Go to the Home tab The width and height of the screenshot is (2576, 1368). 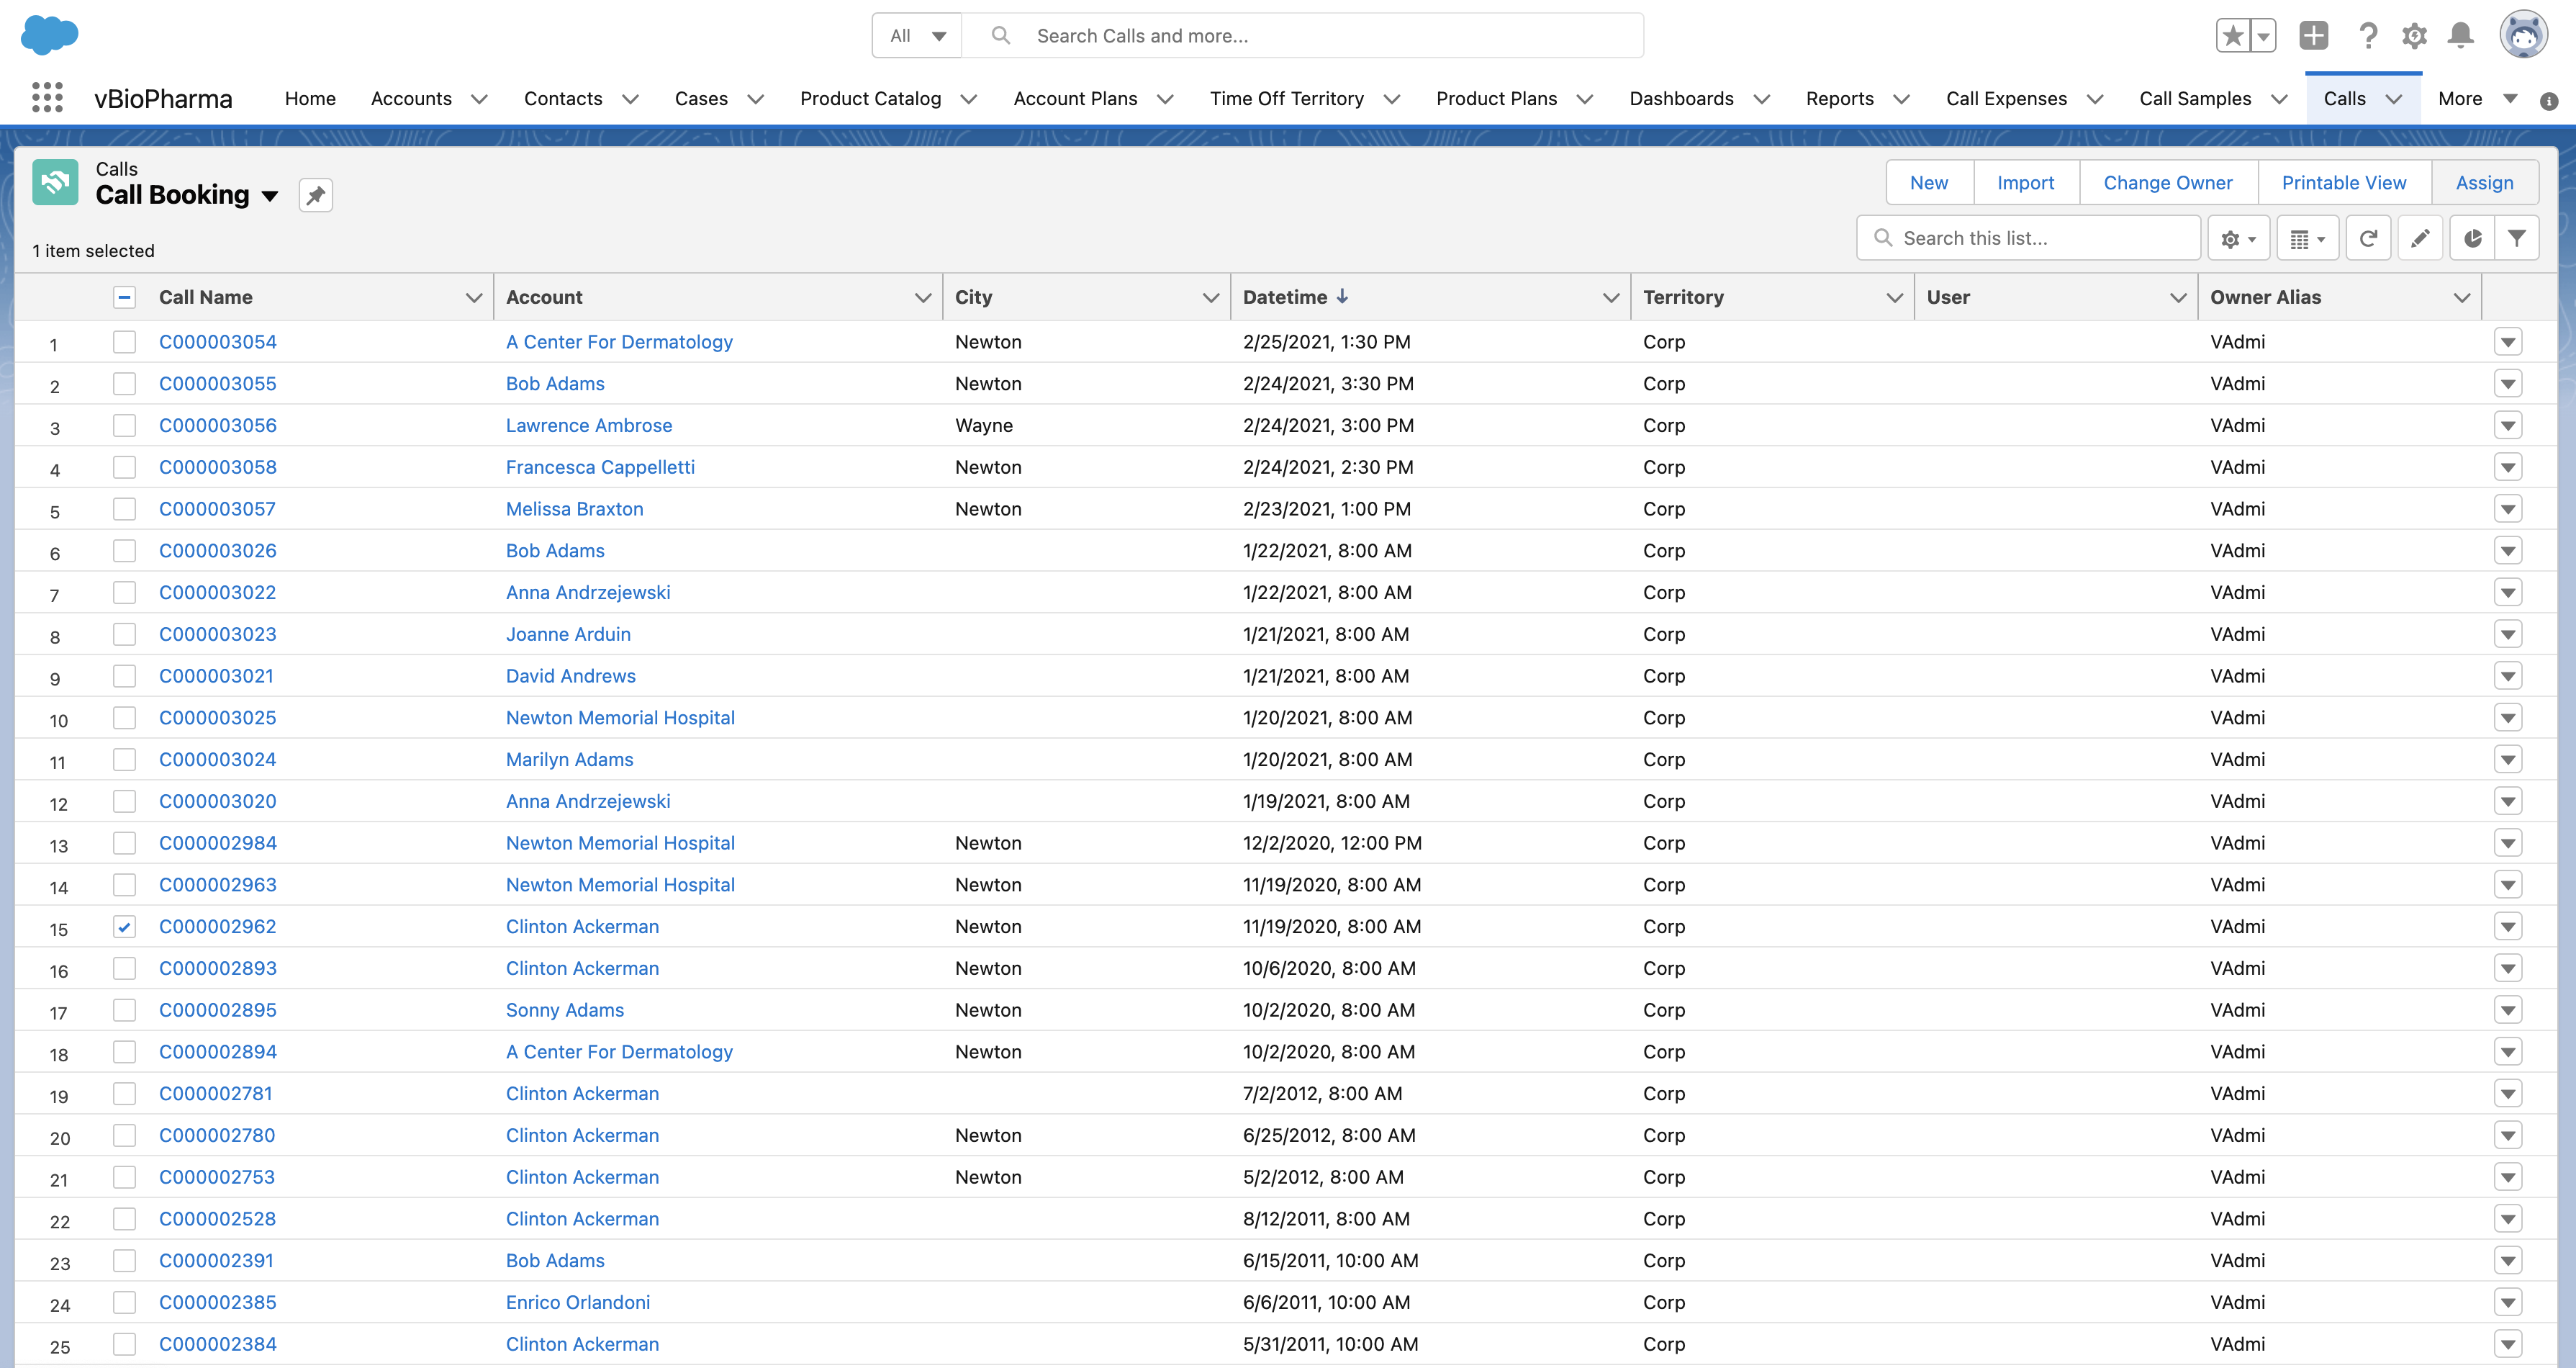coord(310,98)
